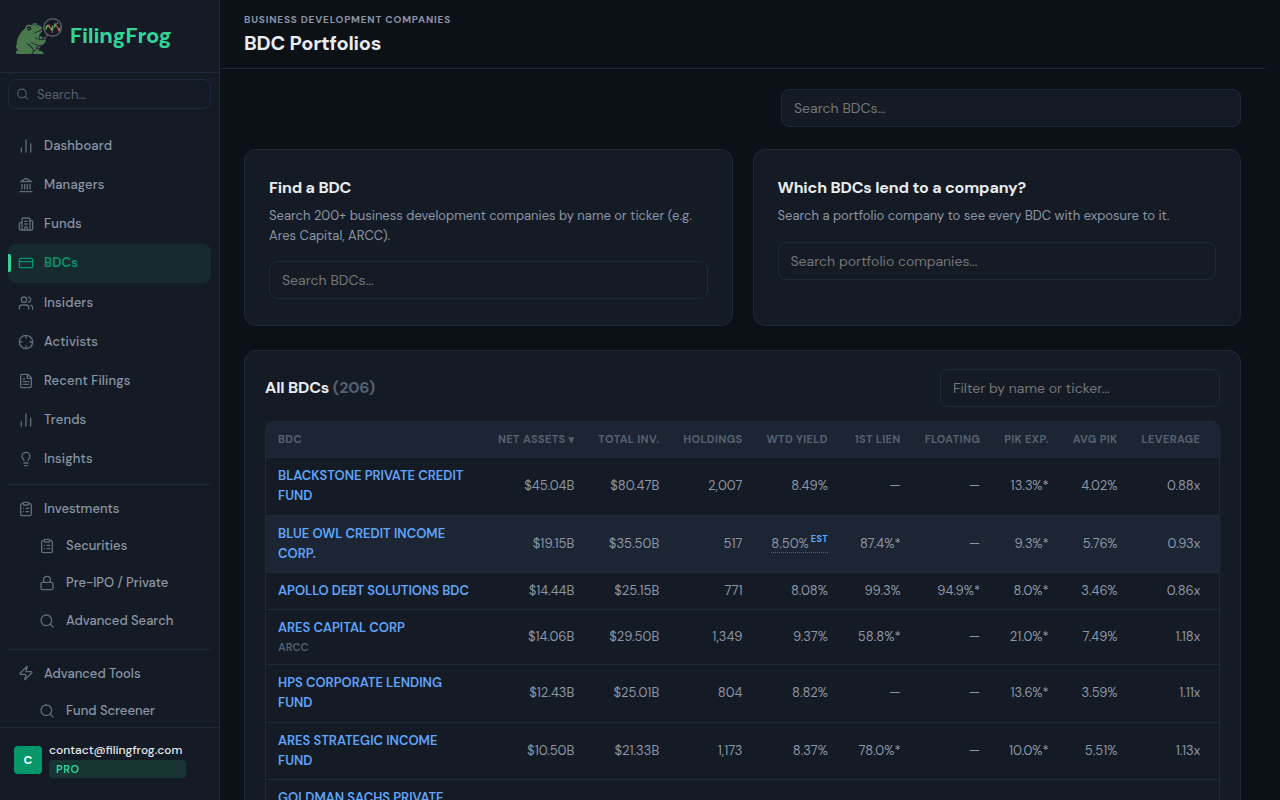The height and width of the screenshot is (800, 1280).
Task: Click the Pre-IPO lock icon
Action: 47,583
